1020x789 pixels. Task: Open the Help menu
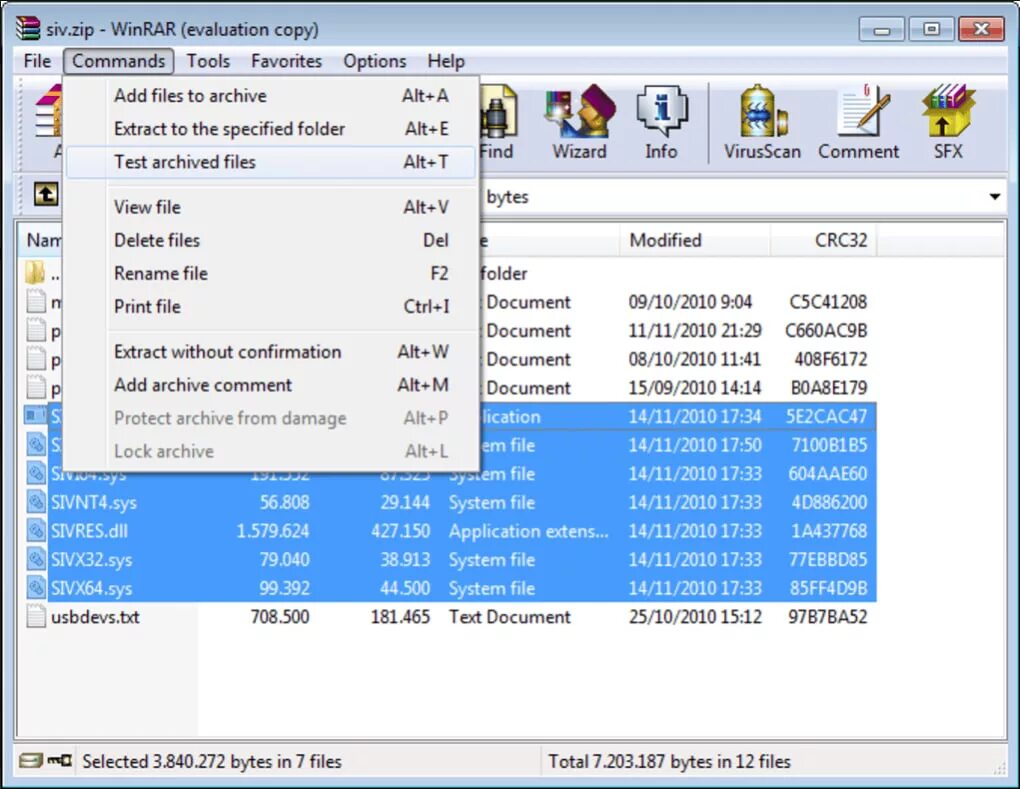click(446, 61)
